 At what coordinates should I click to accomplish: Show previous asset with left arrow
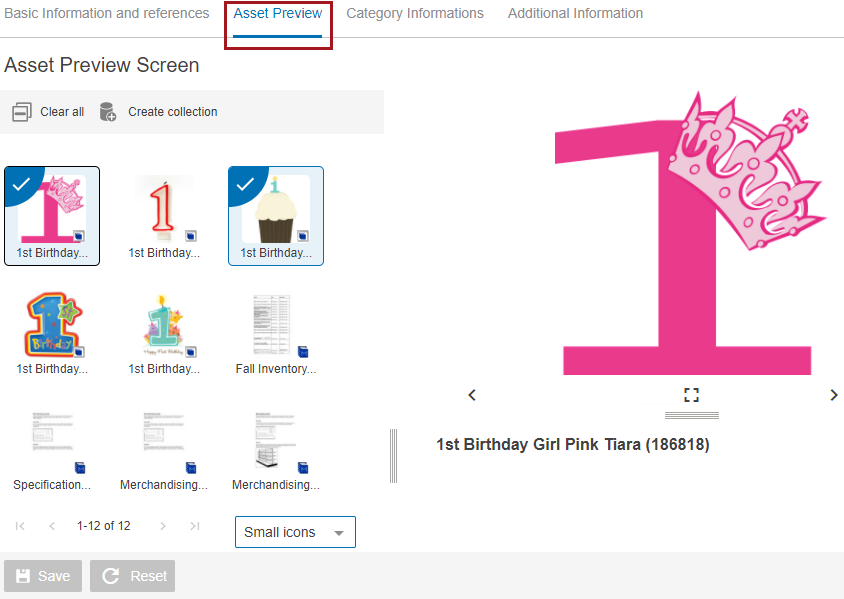click(x=472, y=395)
